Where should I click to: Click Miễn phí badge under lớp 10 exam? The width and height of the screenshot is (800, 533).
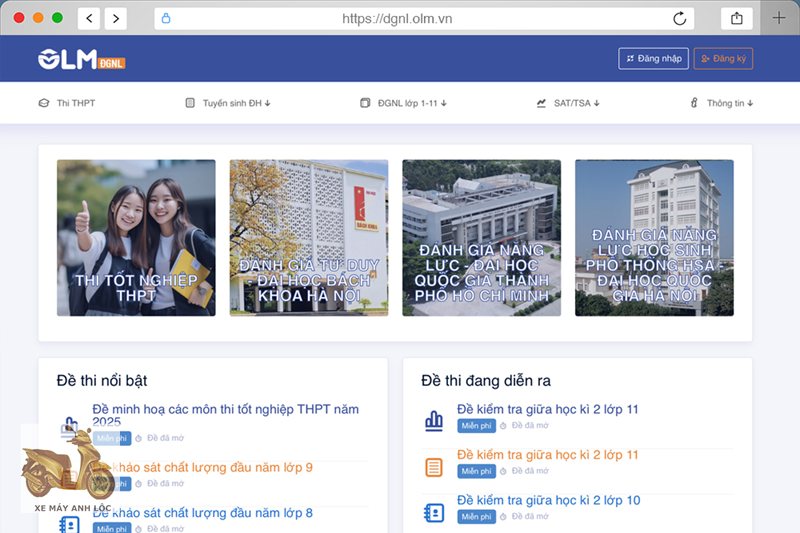coord(477,516)
